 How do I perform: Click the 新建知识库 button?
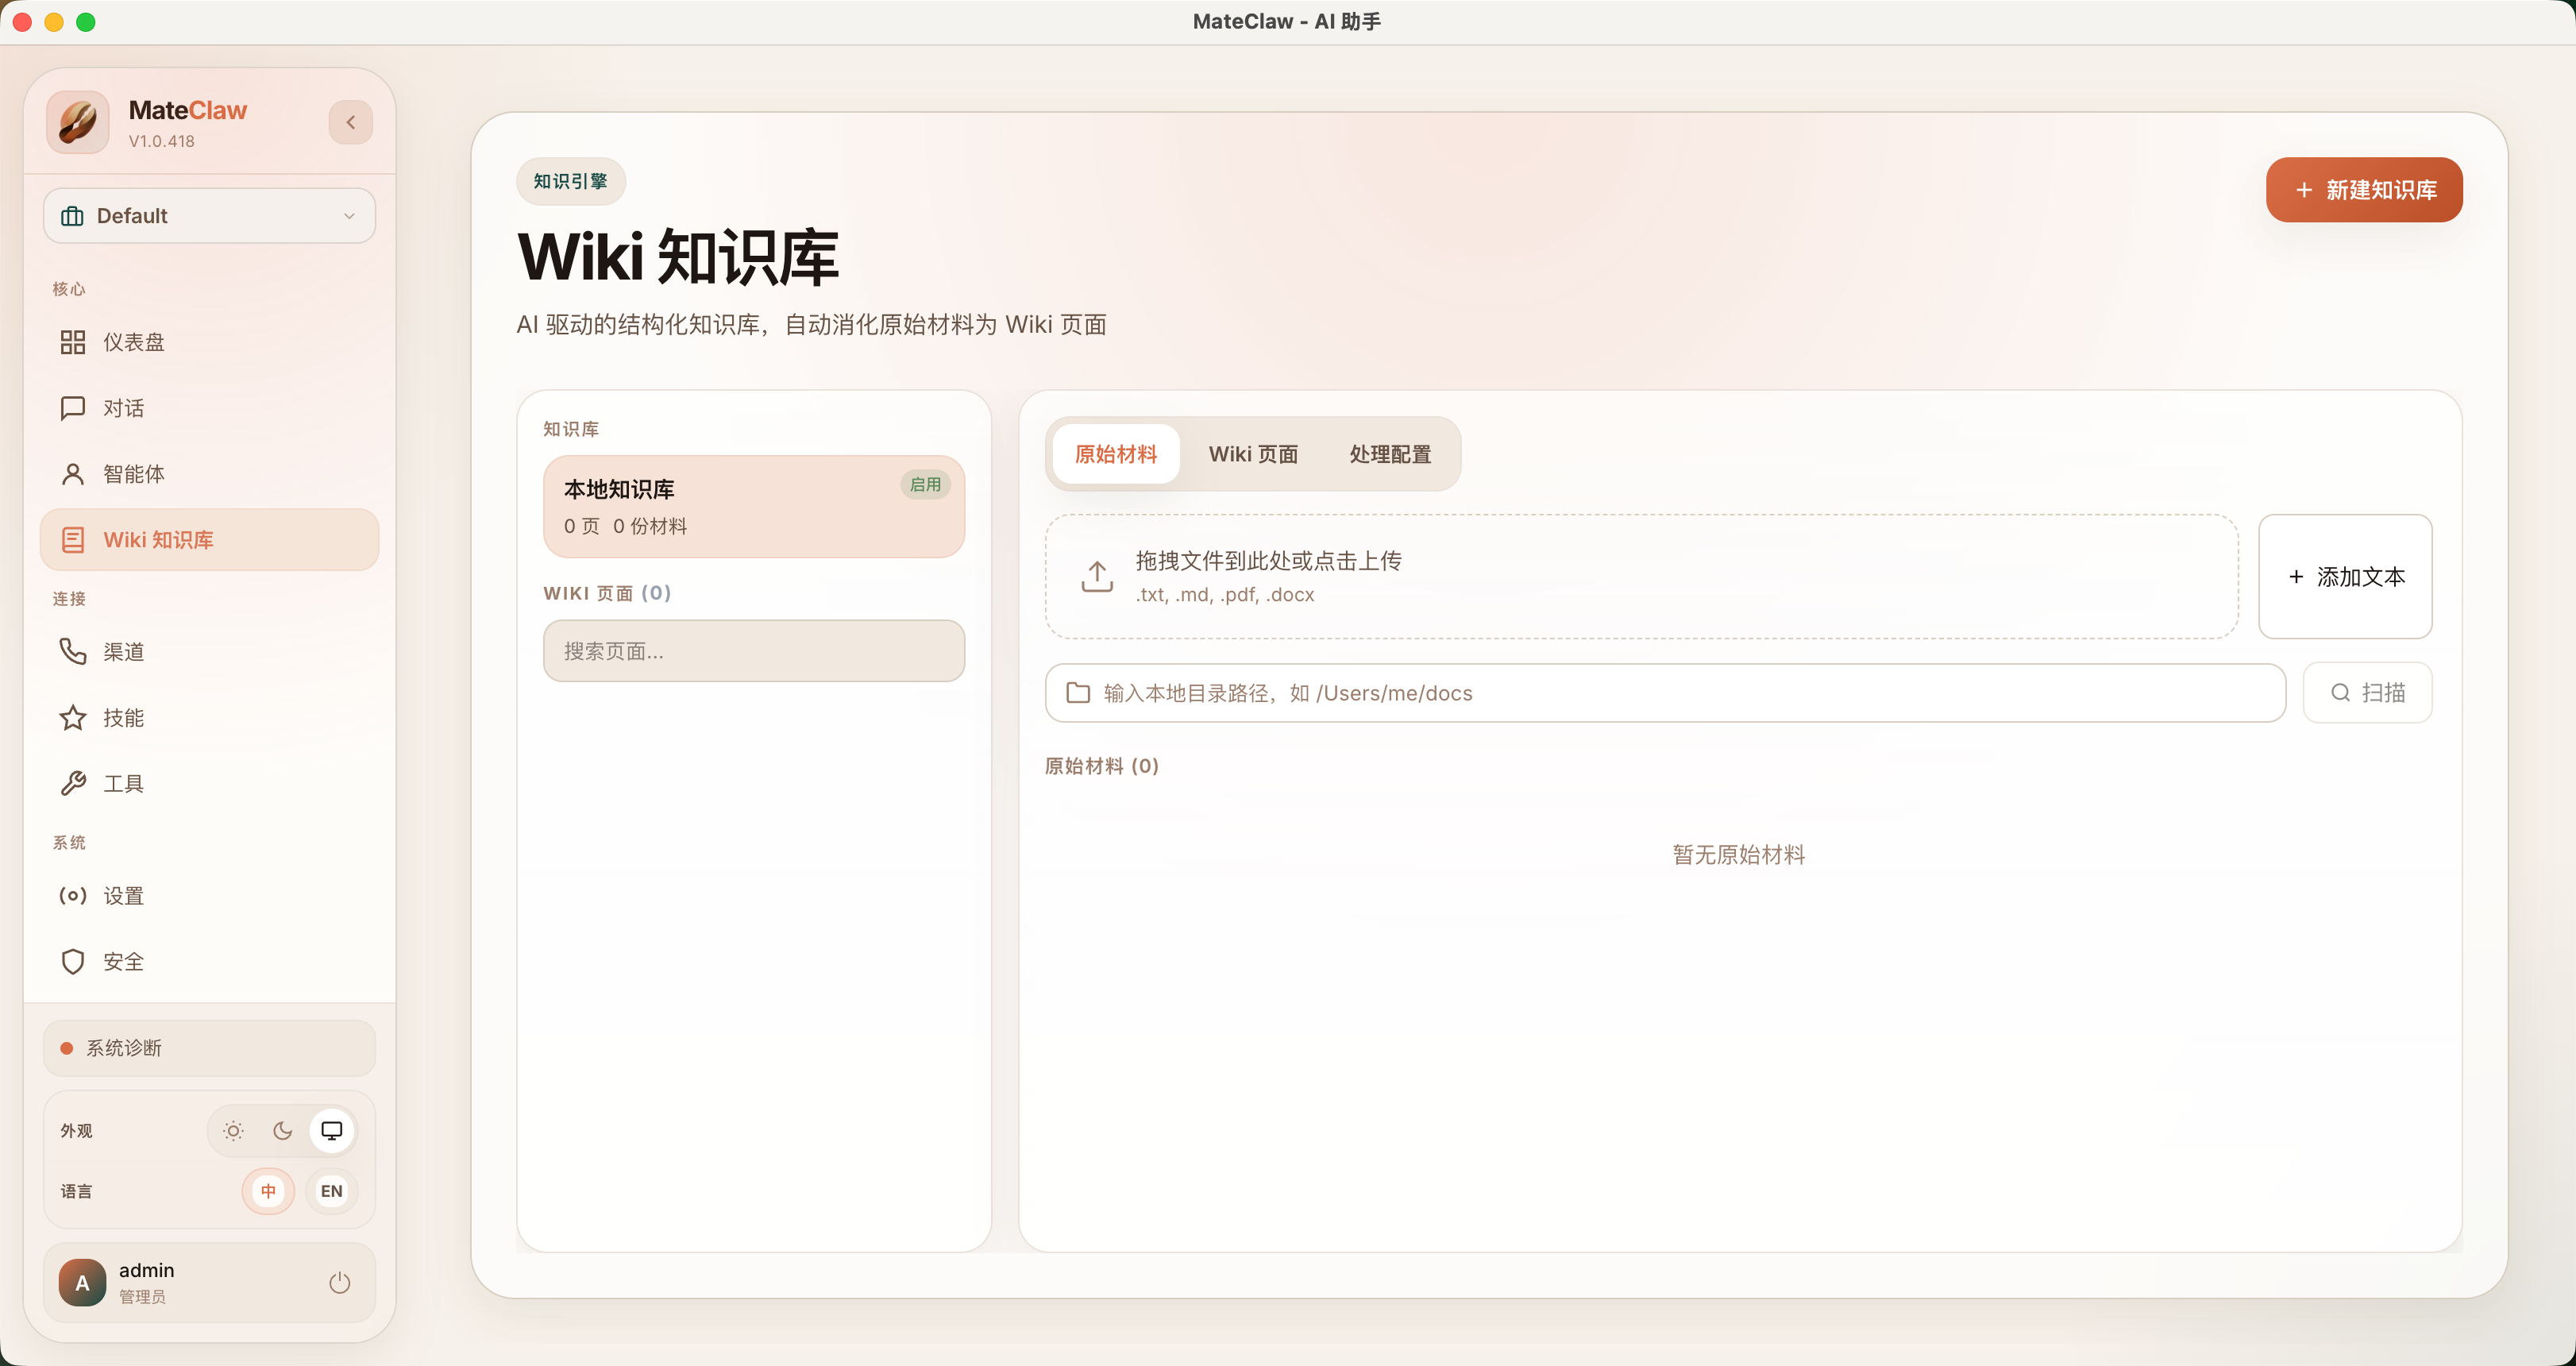pos(2363,190)
